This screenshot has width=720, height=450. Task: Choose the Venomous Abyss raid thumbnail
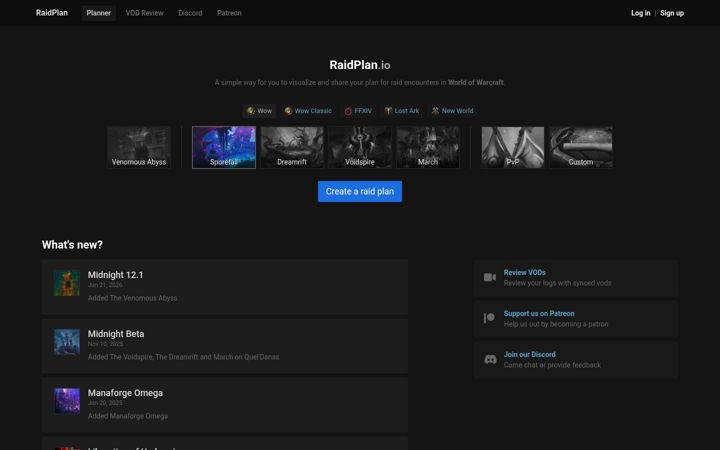pos(139,147)
